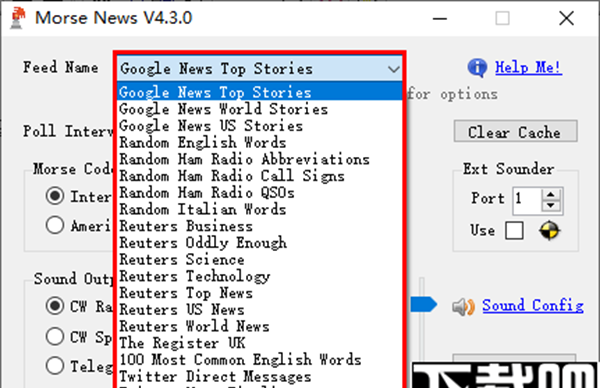Click the Morse News app icon in title bar
This screenshot has width=600, height=388.
tap(18, 18)
